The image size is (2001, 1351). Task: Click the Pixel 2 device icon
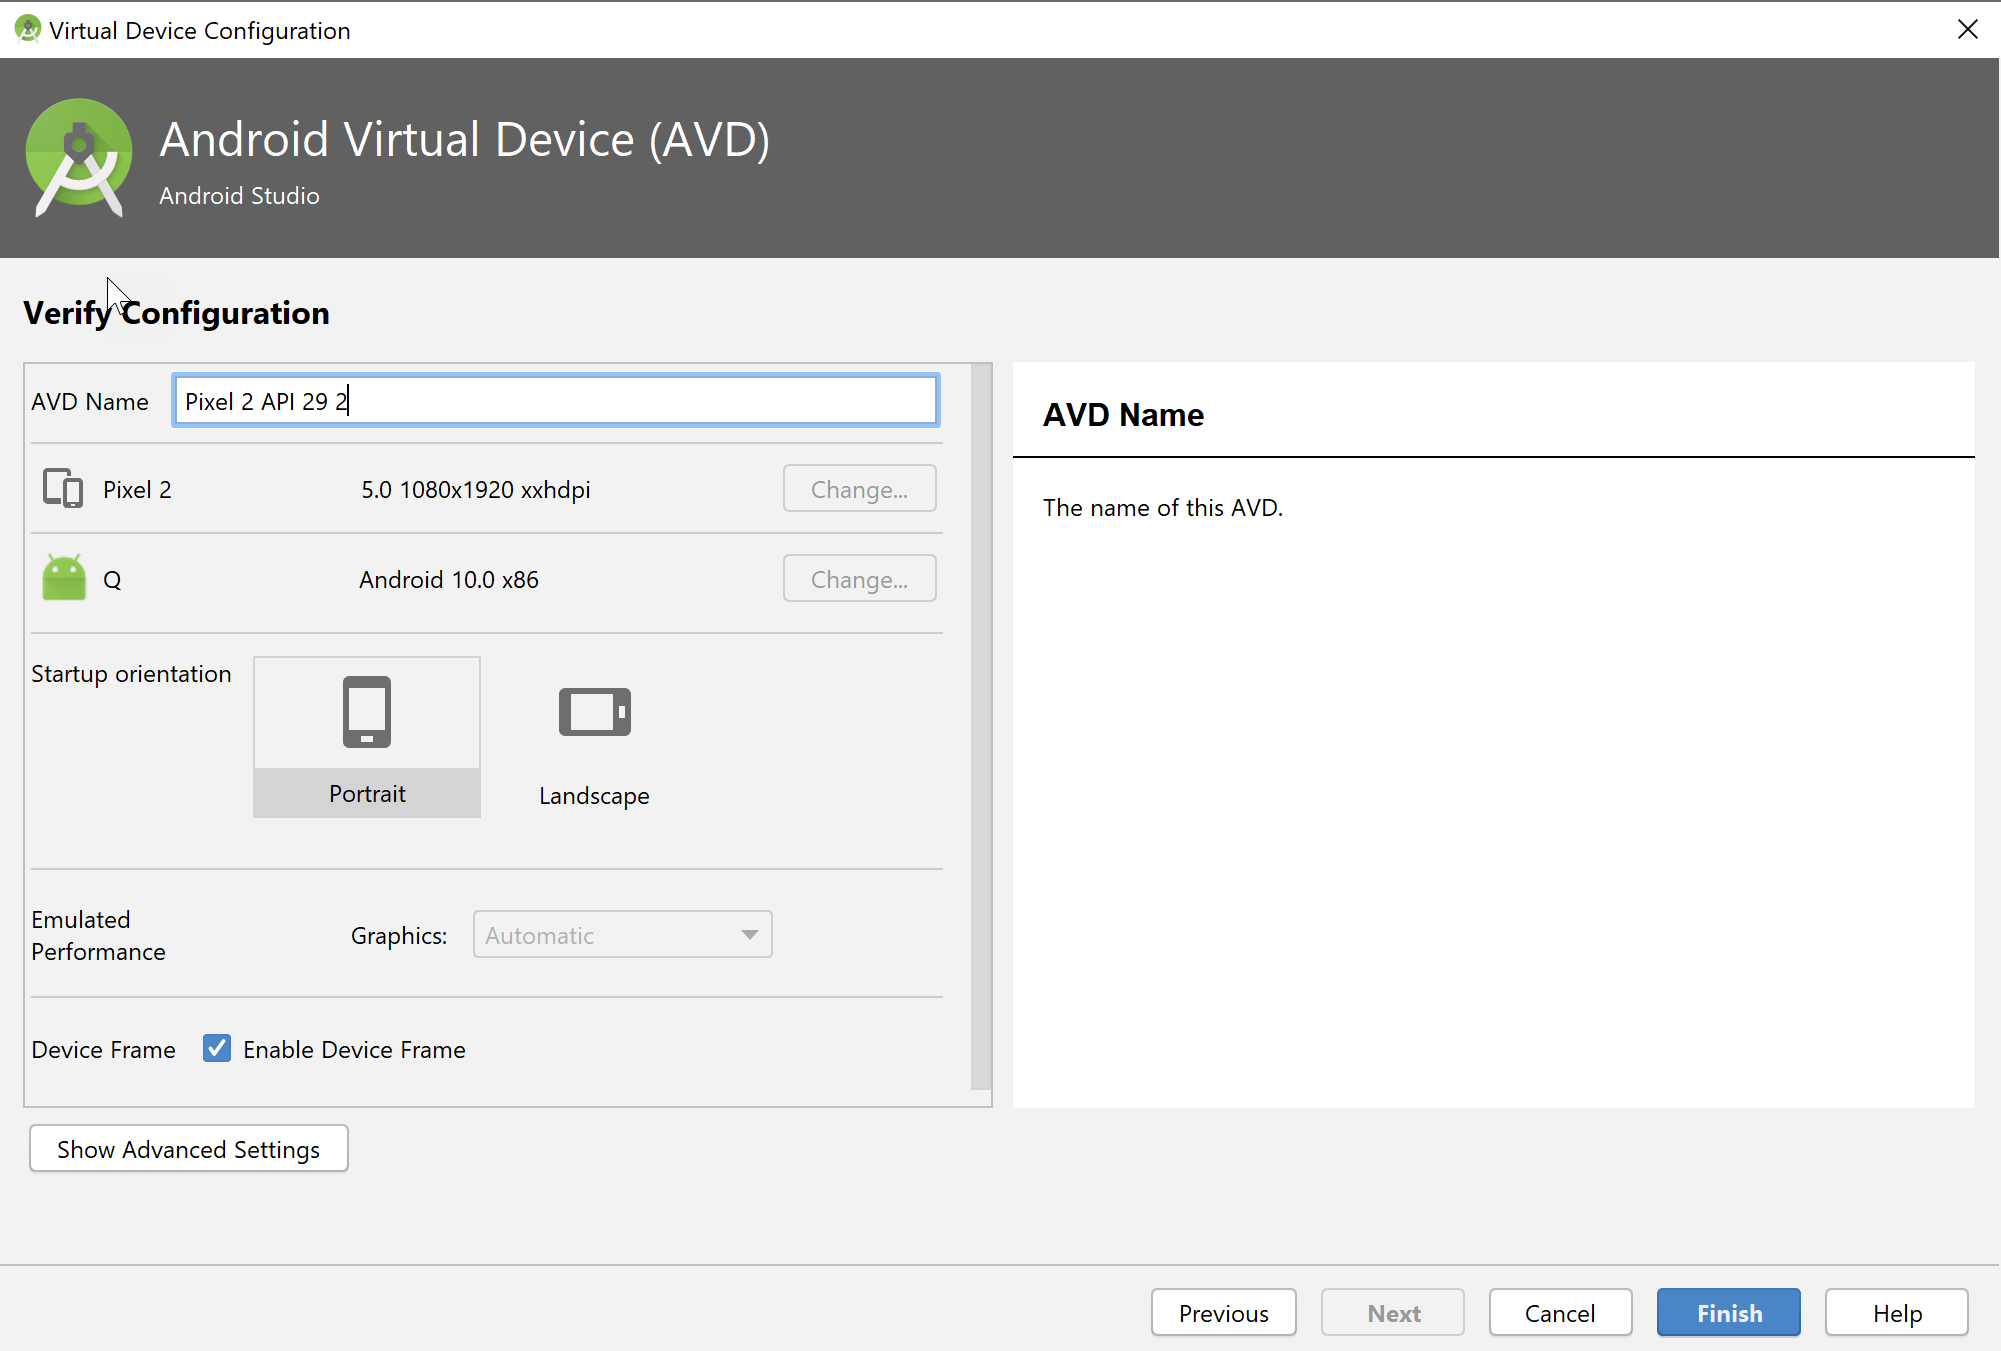coord(63,488)
